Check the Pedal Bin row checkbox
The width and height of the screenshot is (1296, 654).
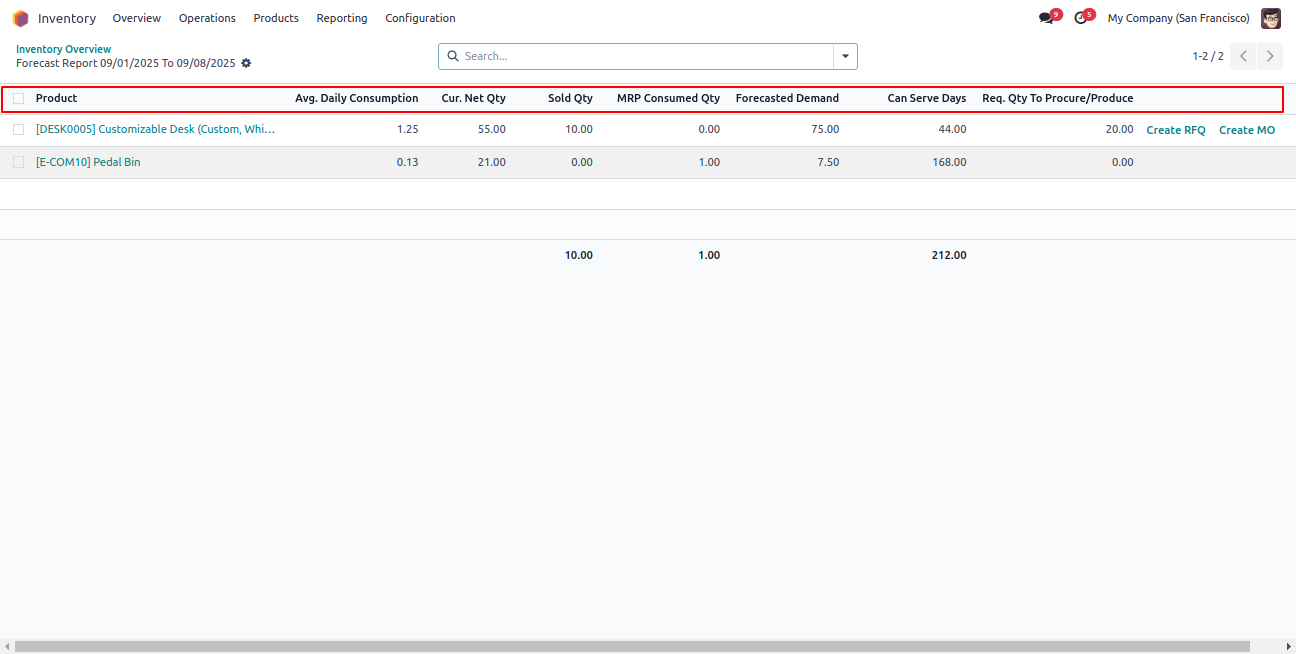coord(18,162)
